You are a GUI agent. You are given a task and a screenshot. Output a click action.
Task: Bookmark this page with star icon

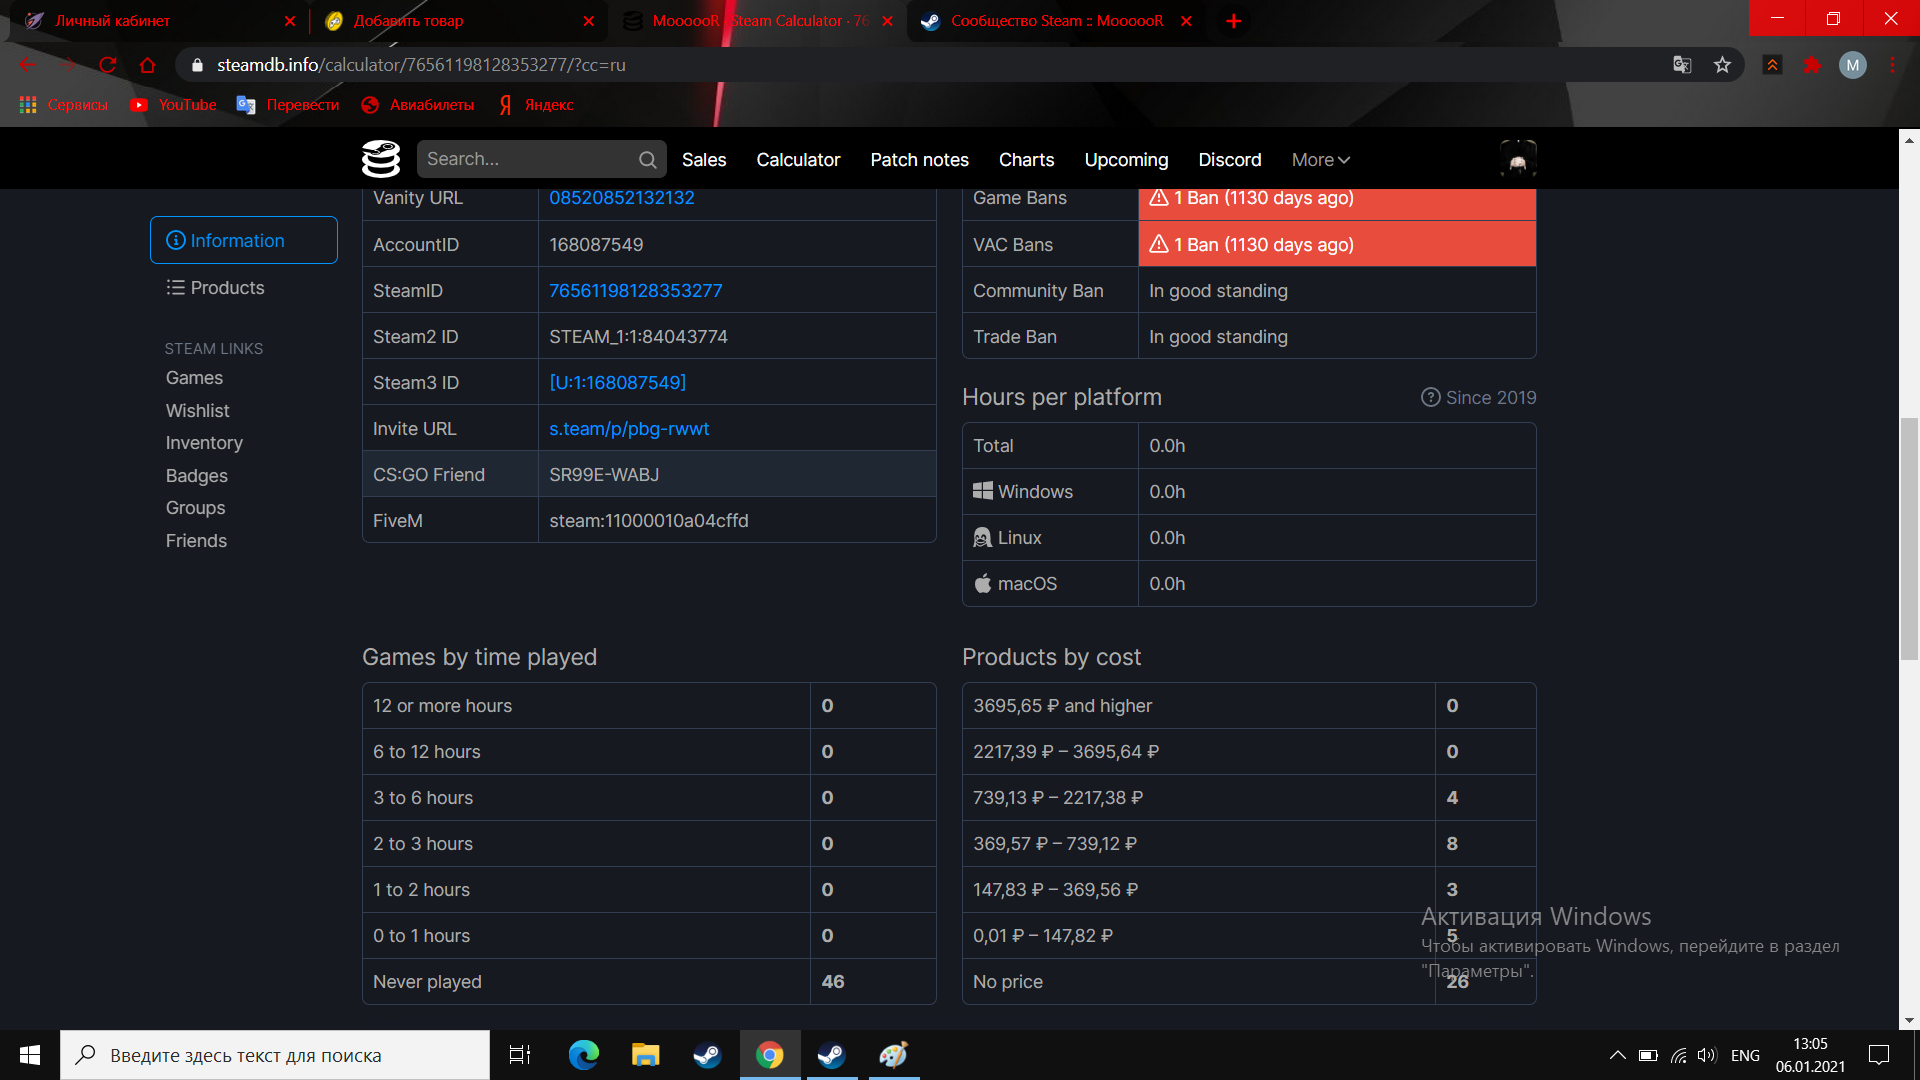1722,65
